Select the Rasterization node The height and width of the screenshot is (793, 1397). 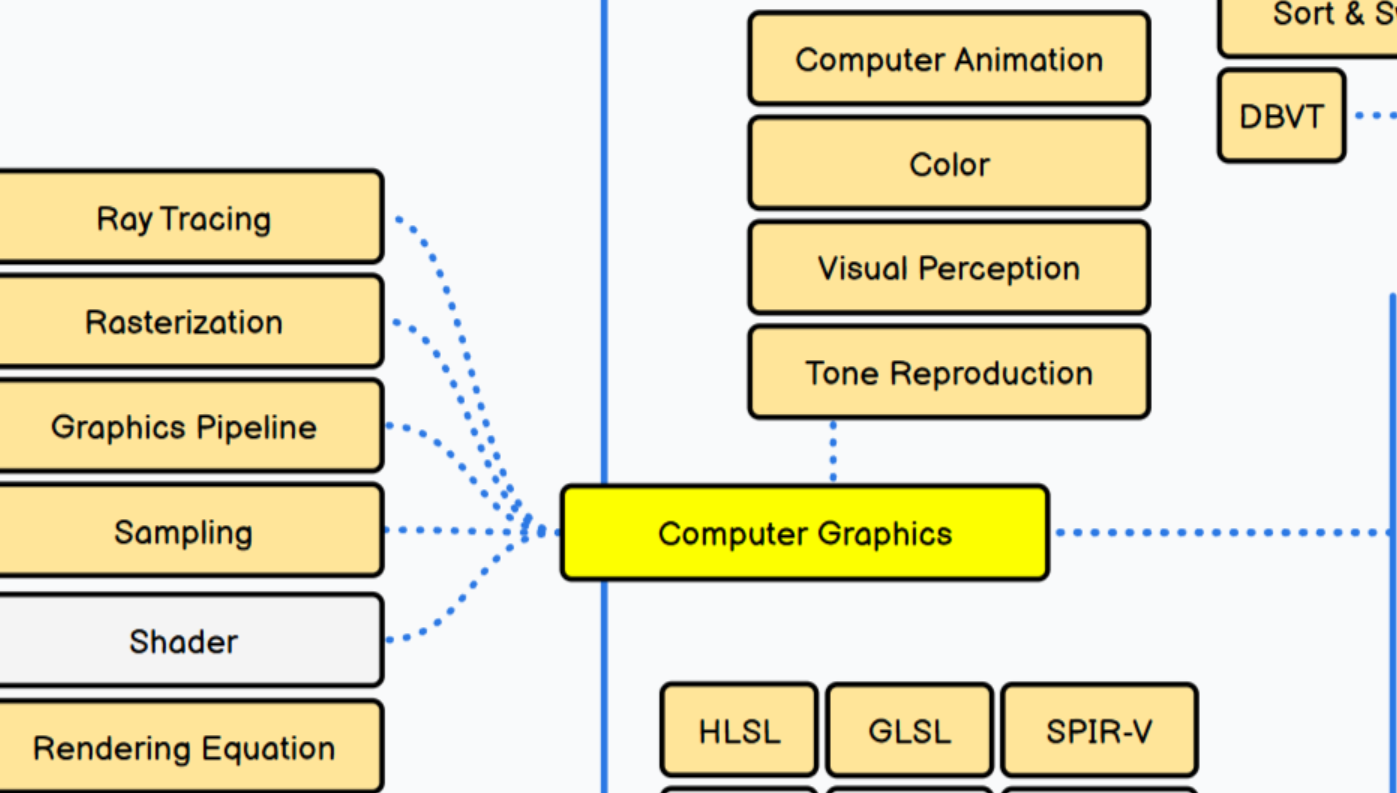coord(185,322)
